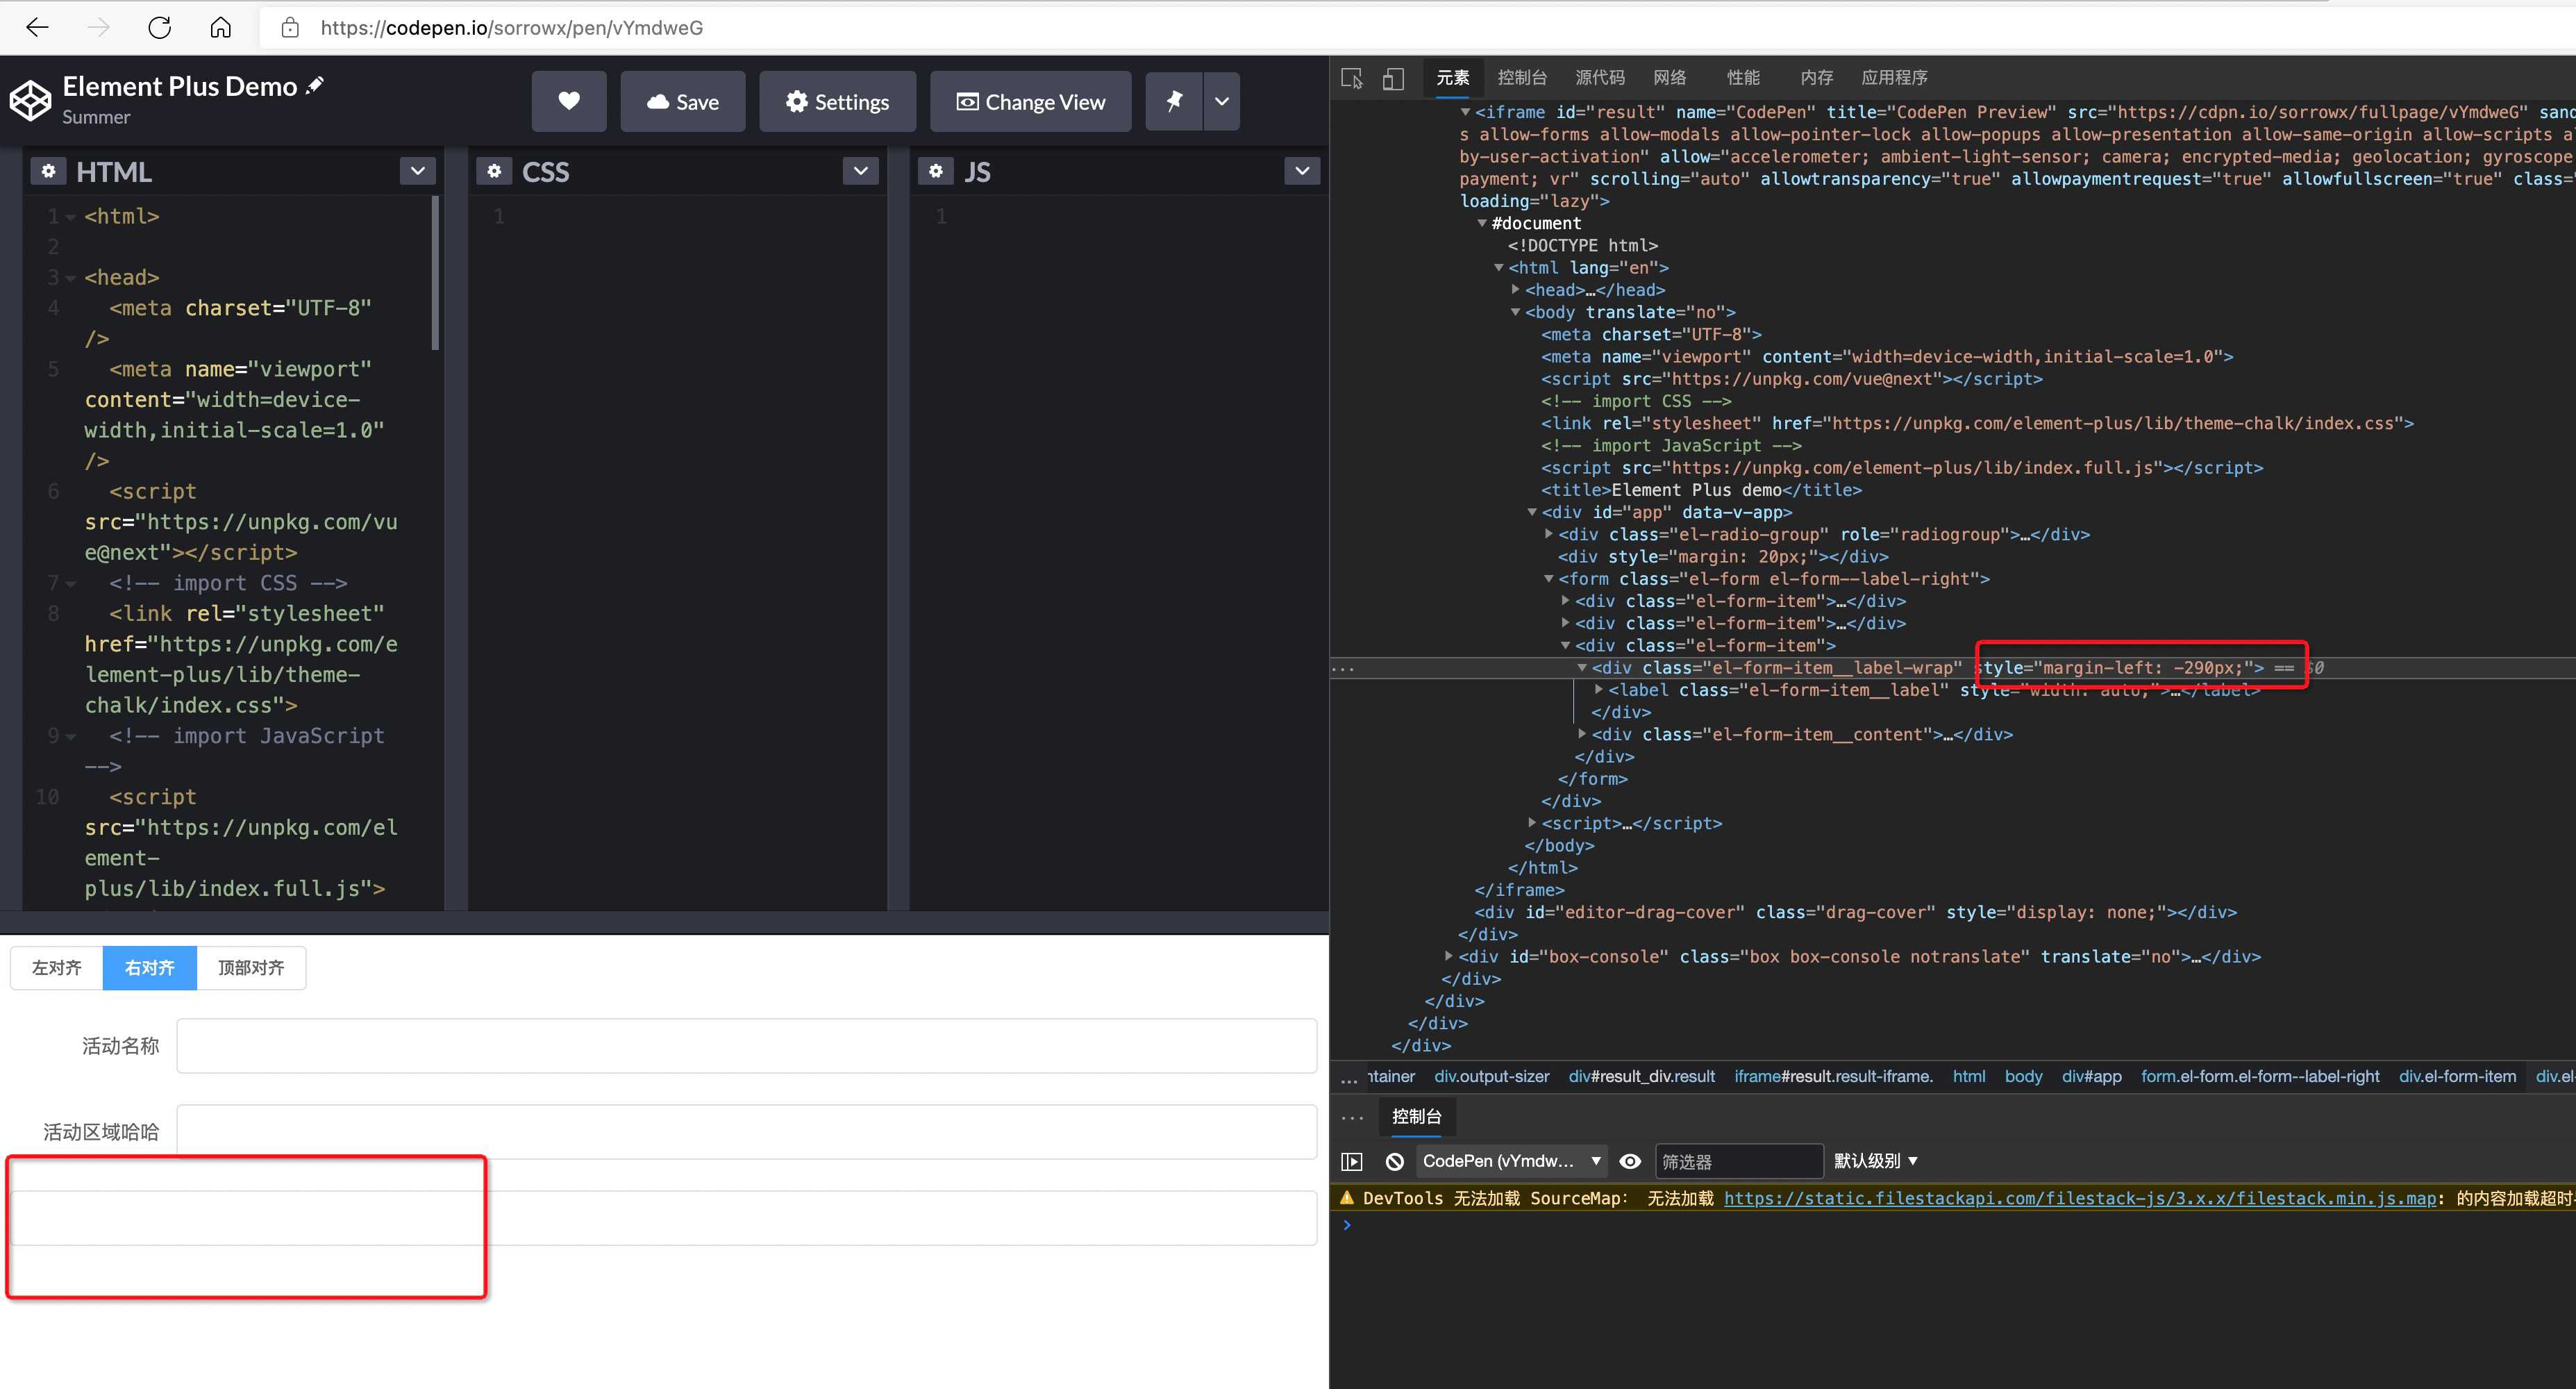Click the HTML editor vertical scrollbar
The width and height of the screenshot is (2576, 1389).
(x=435, y=273)
